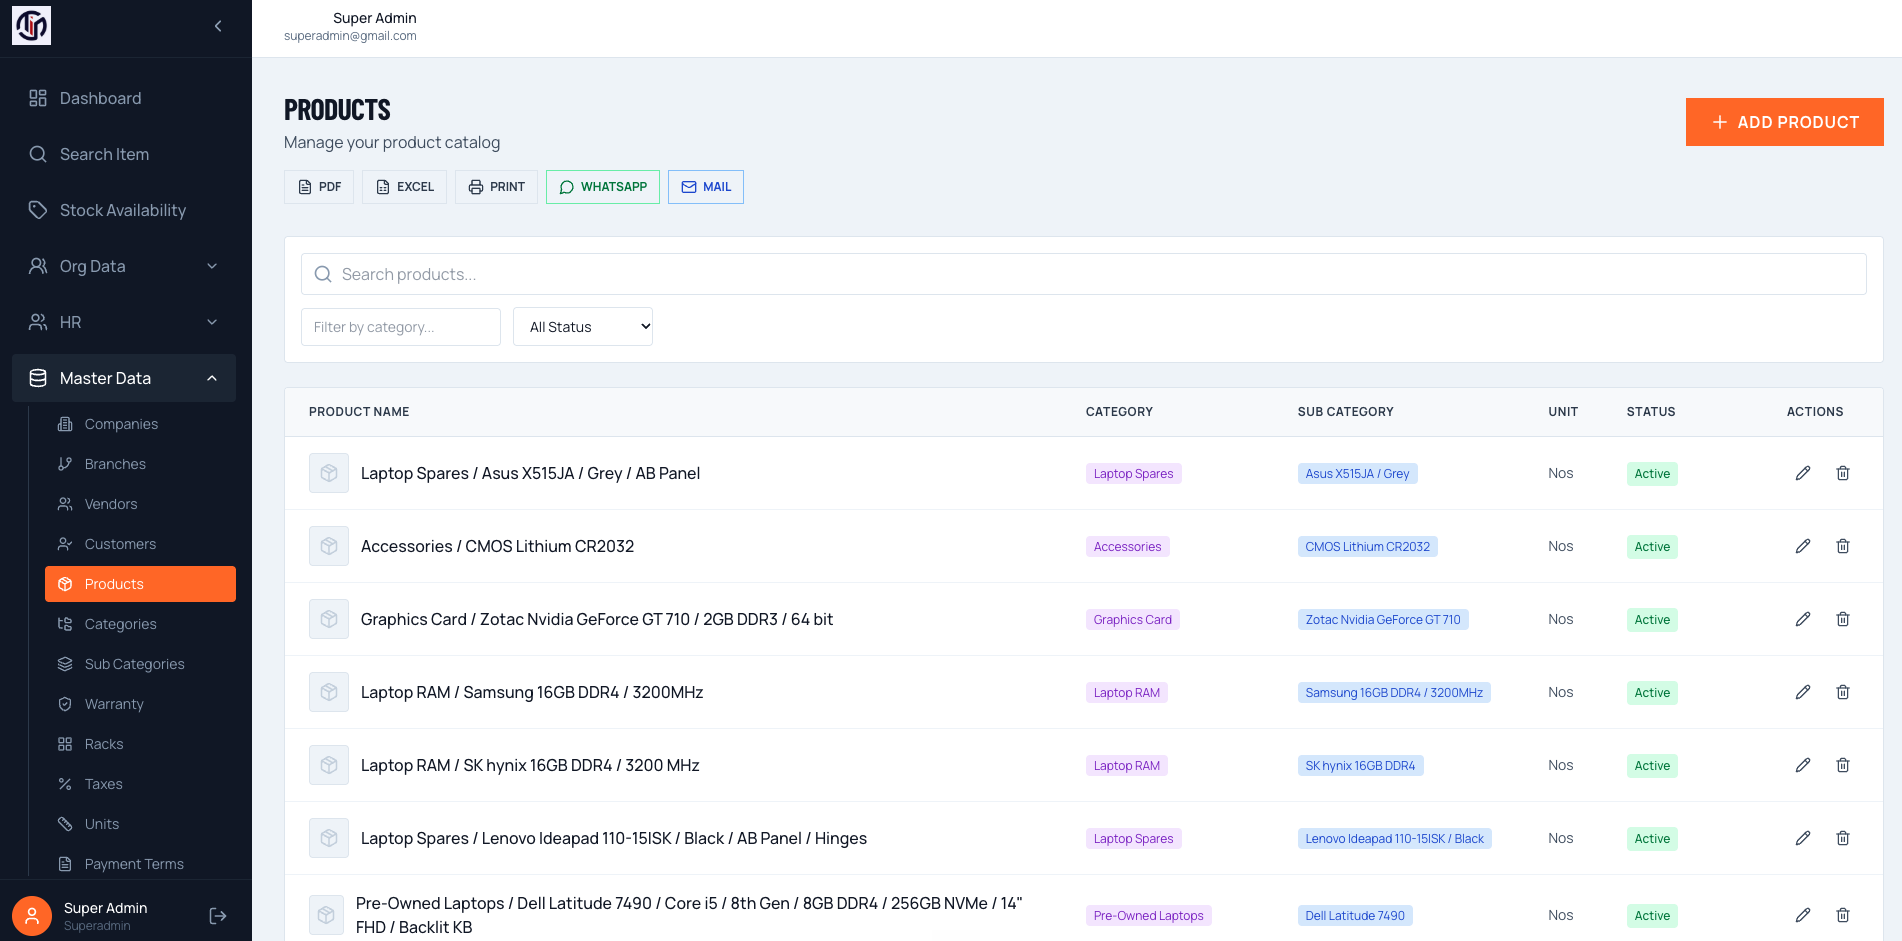Viewport: 1902px width, 941px height.
Task: Click the logout icon next to Super Admin
Action: click(x=218, y=916)
